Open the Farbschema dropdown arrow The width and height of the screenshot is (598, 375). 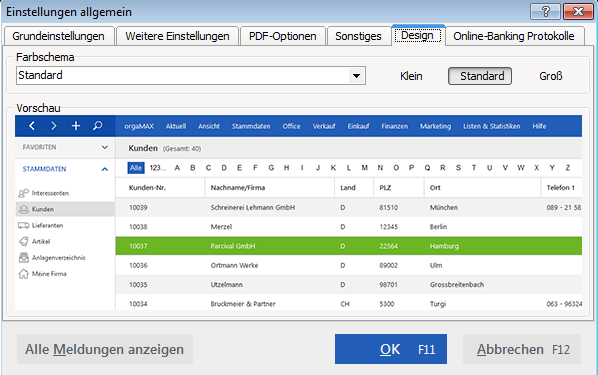357,76
